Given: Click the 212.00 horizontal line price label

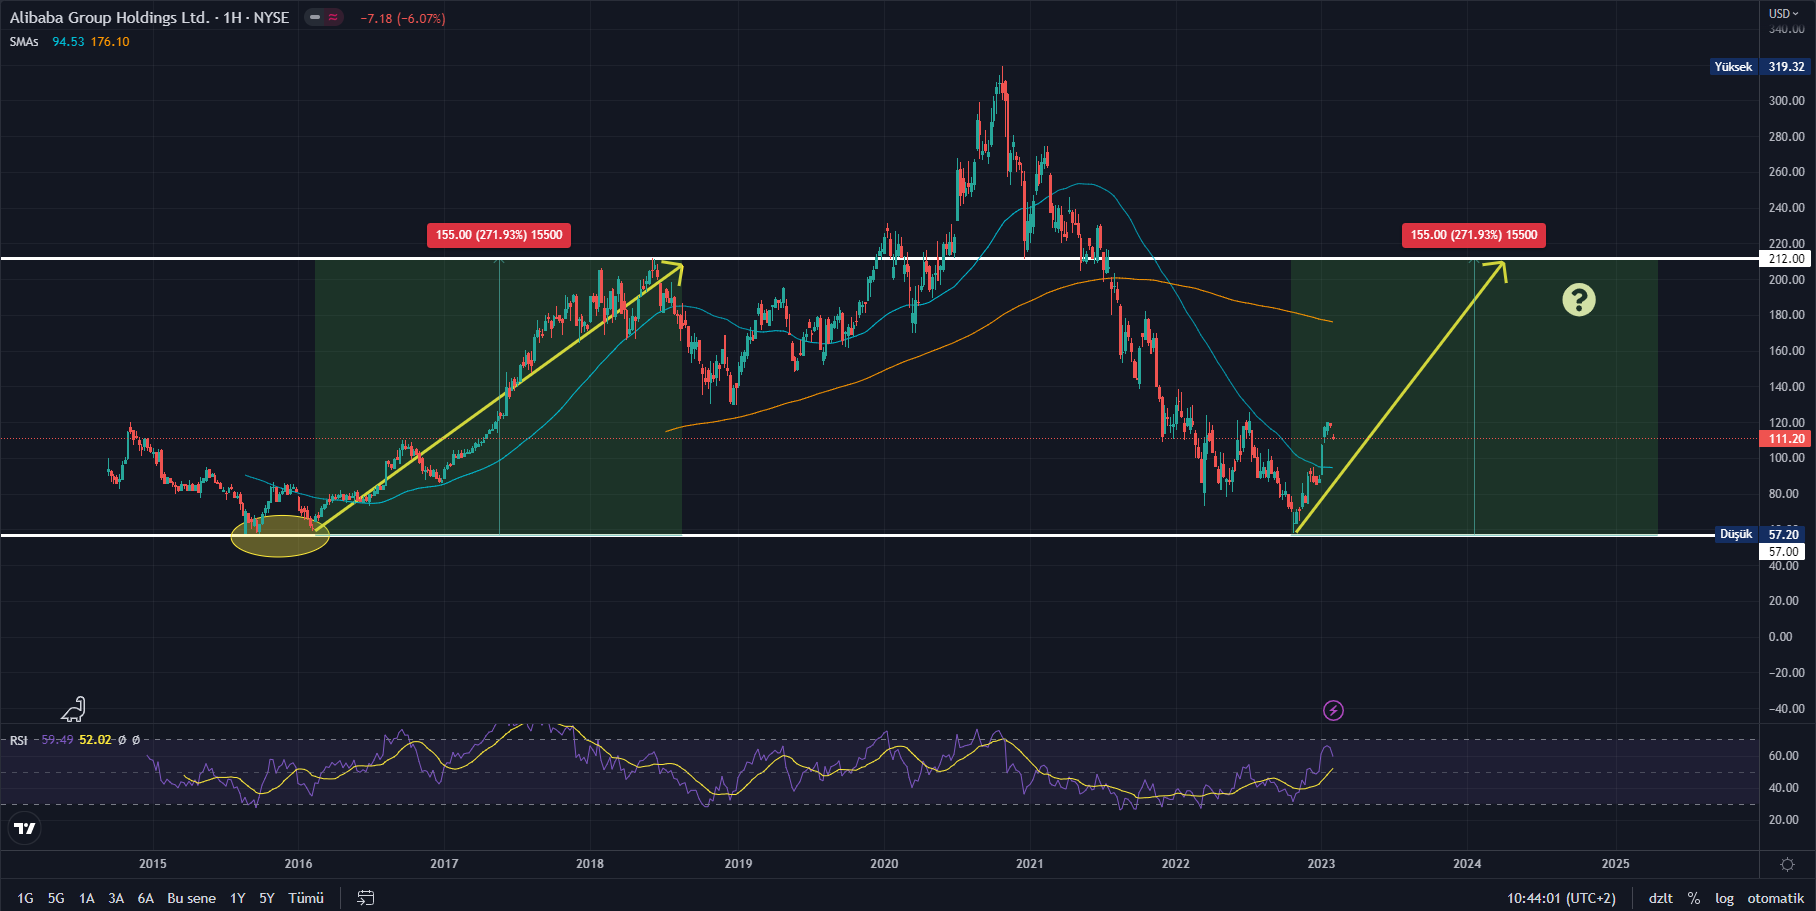Looking at the screenshot, I should tap(1786, 259).
